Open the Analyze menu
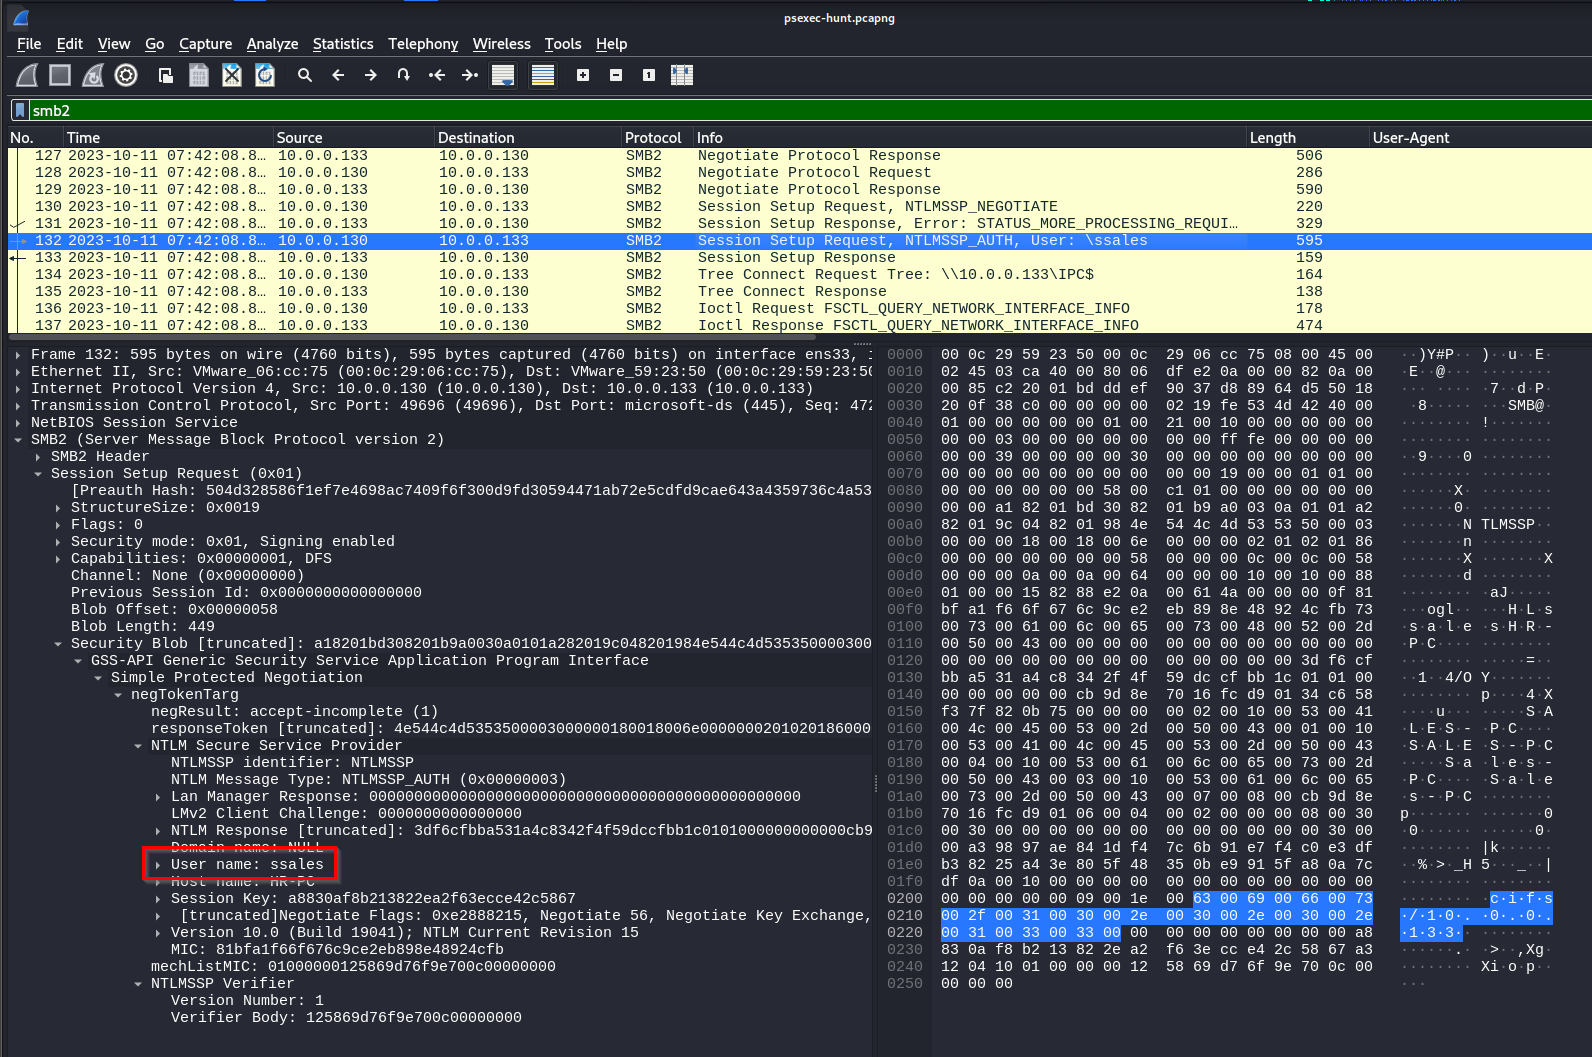1592x1057 pixels. (x=272, y=44)
